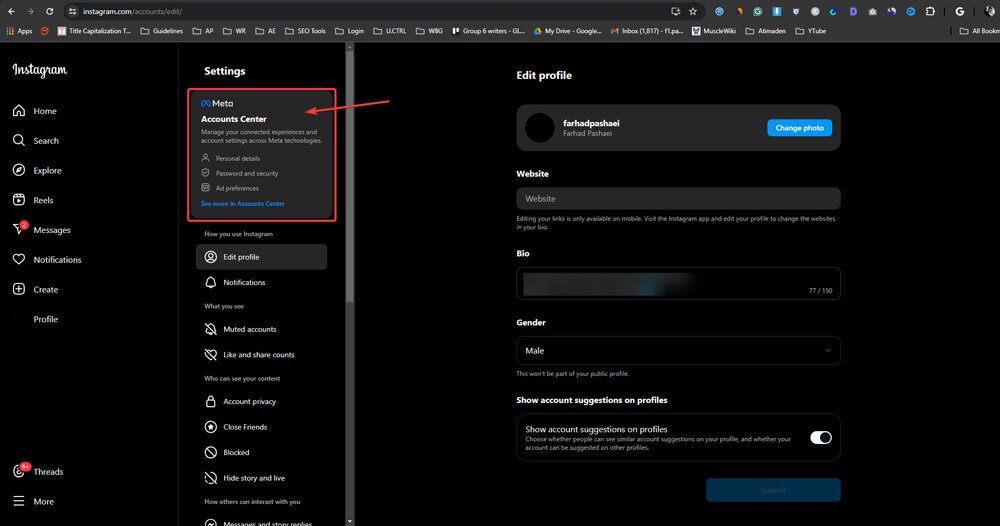Click the address bar URL
The height and width of the screenshot is (526, 1000).
coord(132,11)
